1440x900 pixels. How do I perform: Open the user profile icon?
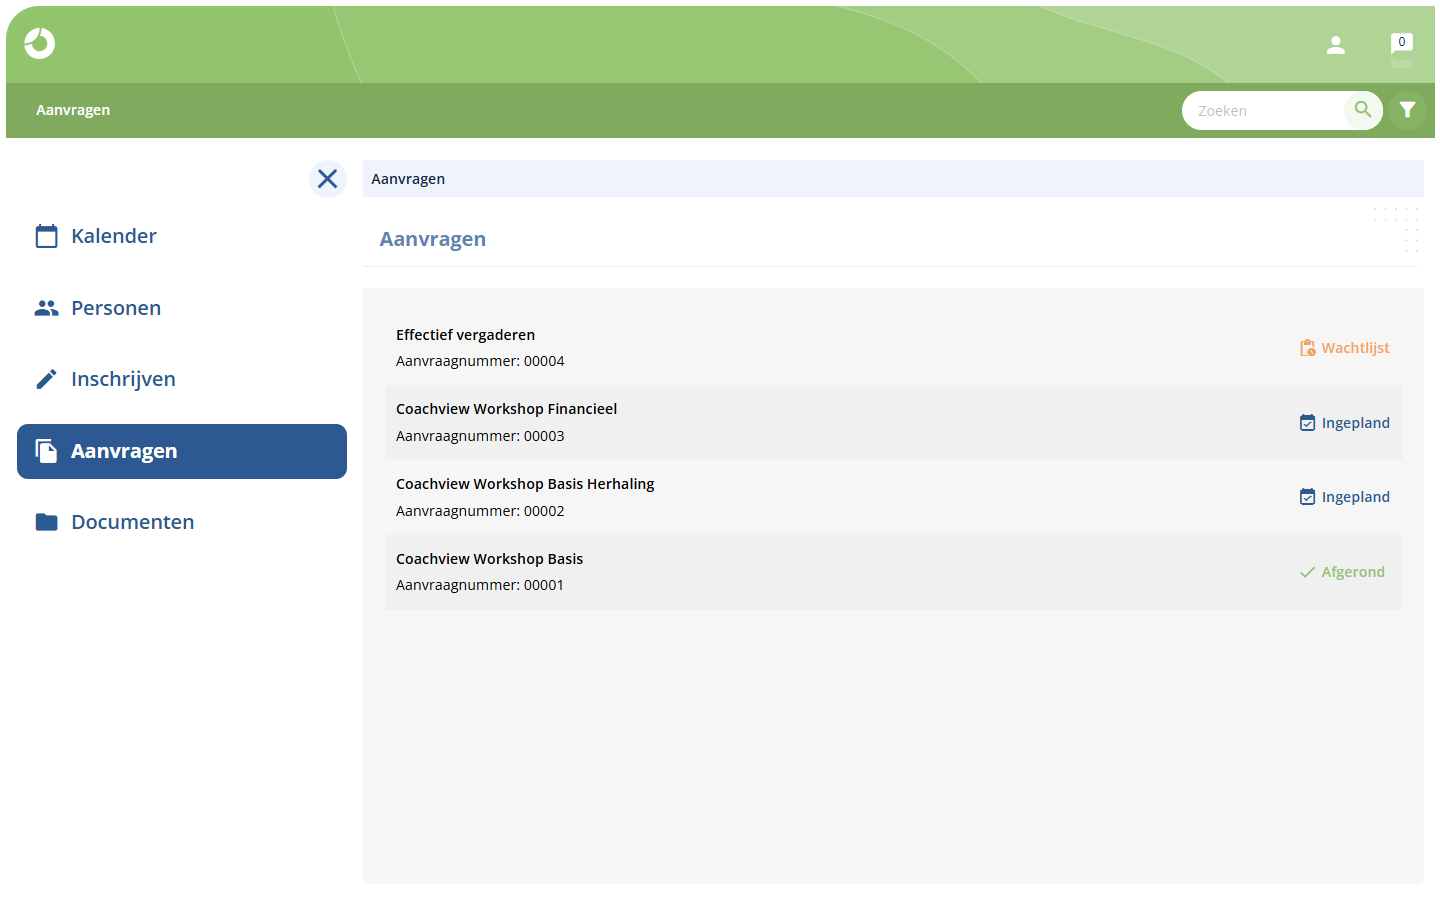pyautogui.click(x=1336, y=45)
